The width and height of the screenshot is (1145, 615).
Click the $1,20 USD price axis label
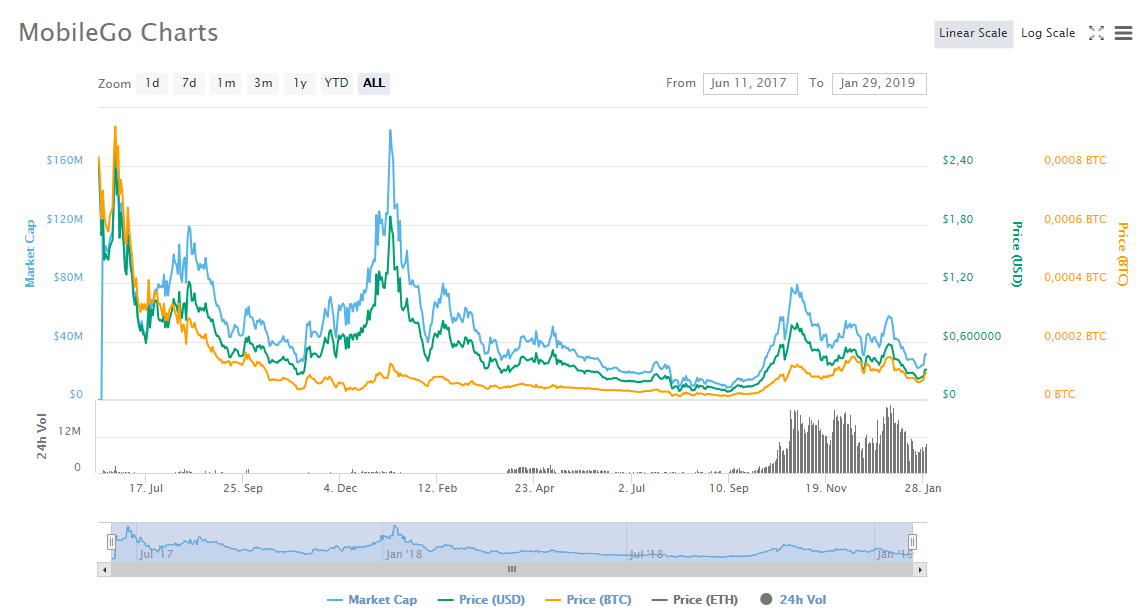pyautogui.click(x=957, y=278)
